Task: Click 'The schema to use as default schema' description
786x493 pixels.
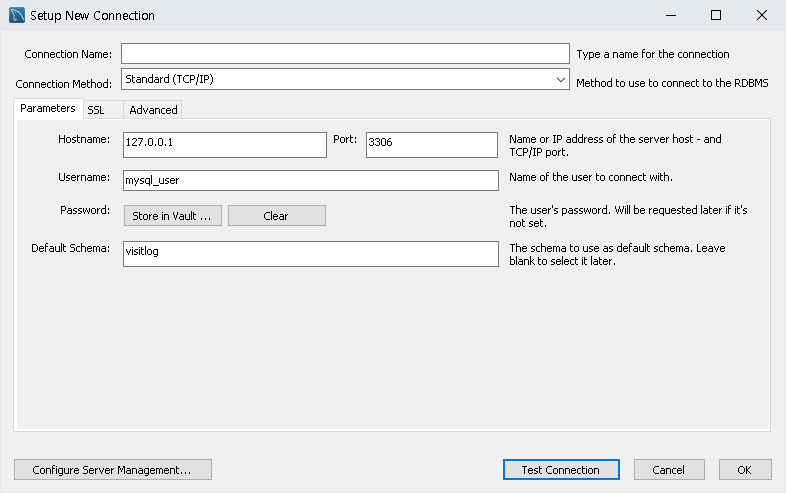Action: pyautogui.click(x=617, y=254)
